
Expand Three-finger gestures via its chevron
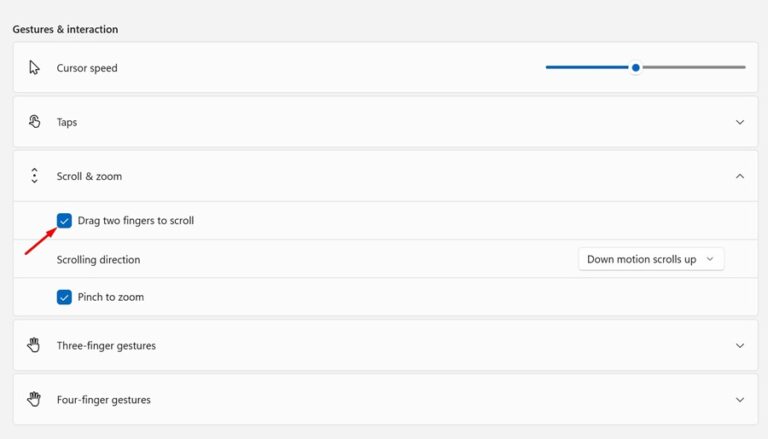[x=740, y=345]
